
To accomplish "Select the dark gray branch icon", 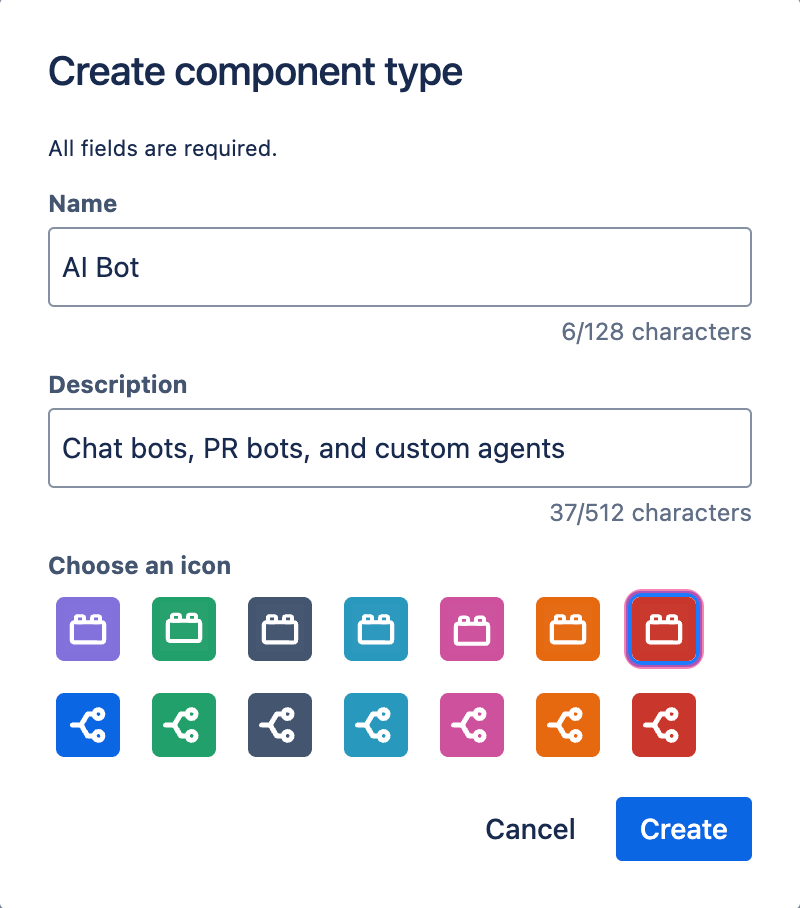I will (279, 725).
